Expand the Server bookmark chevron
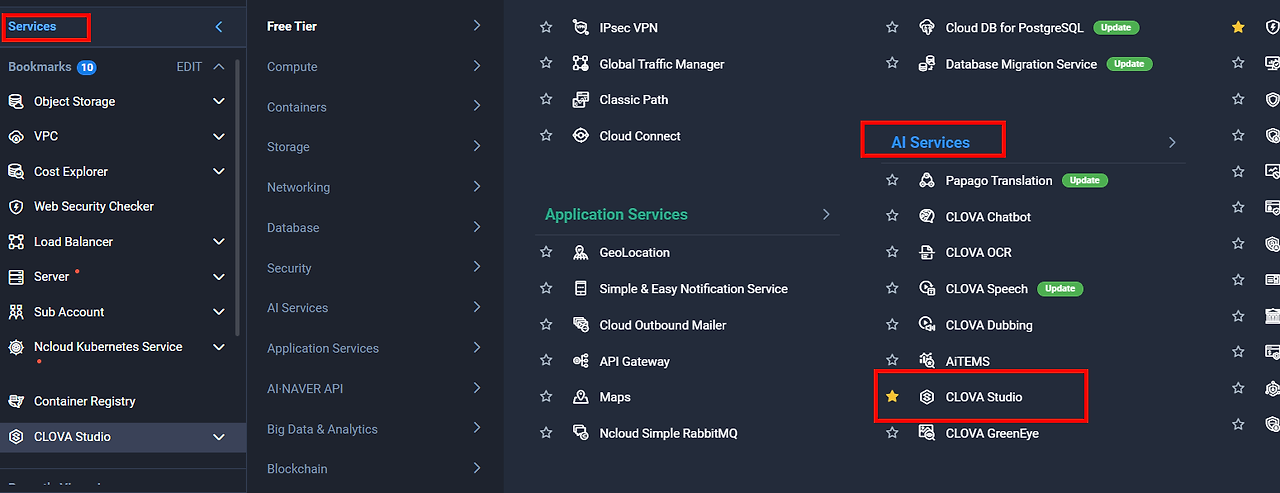Viewport: 1280px width, 493px height. pyautogui.click(x=219, y=276)
